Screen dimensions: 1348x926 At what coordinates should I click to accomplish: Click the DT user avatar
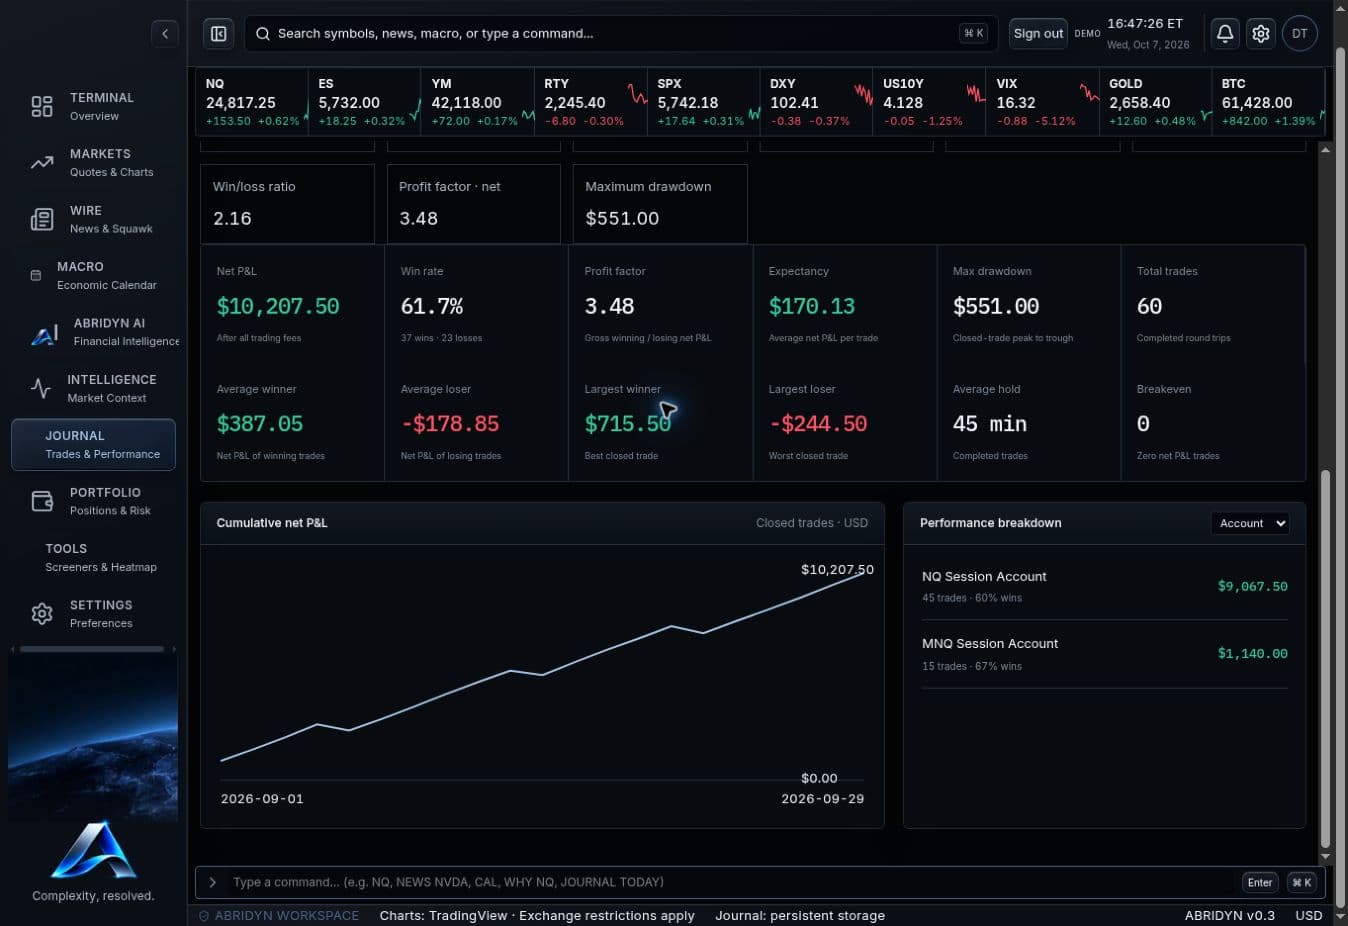(x=1300, y=33)
